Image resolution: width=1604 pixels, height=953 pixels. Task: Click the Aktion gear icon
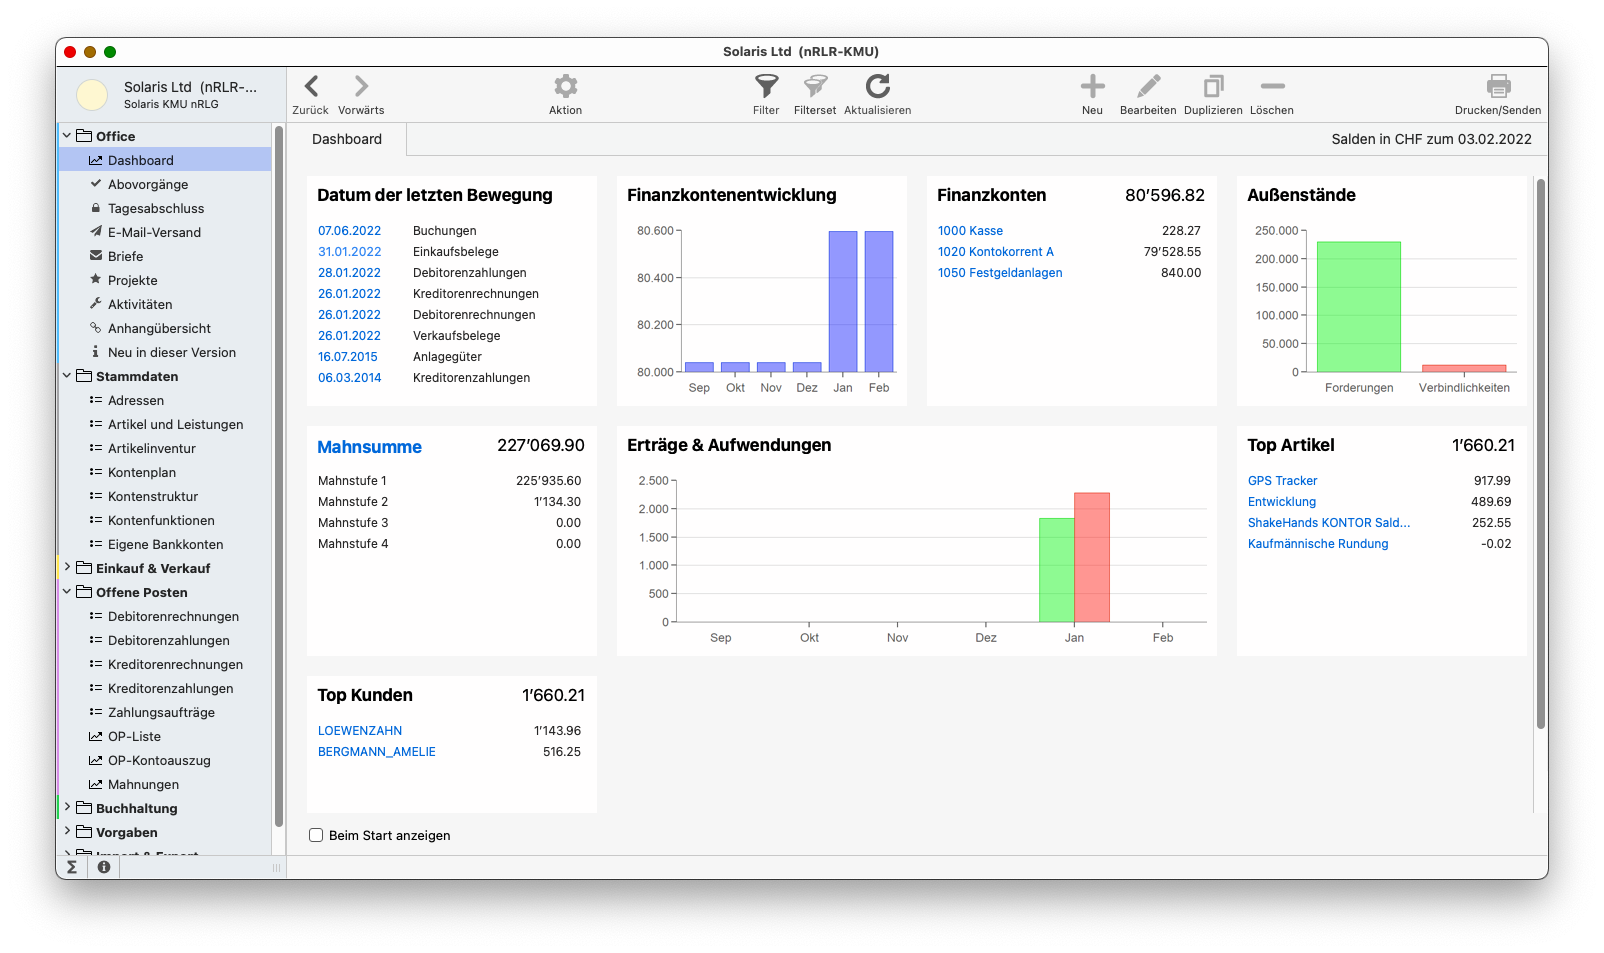point(565,87)
